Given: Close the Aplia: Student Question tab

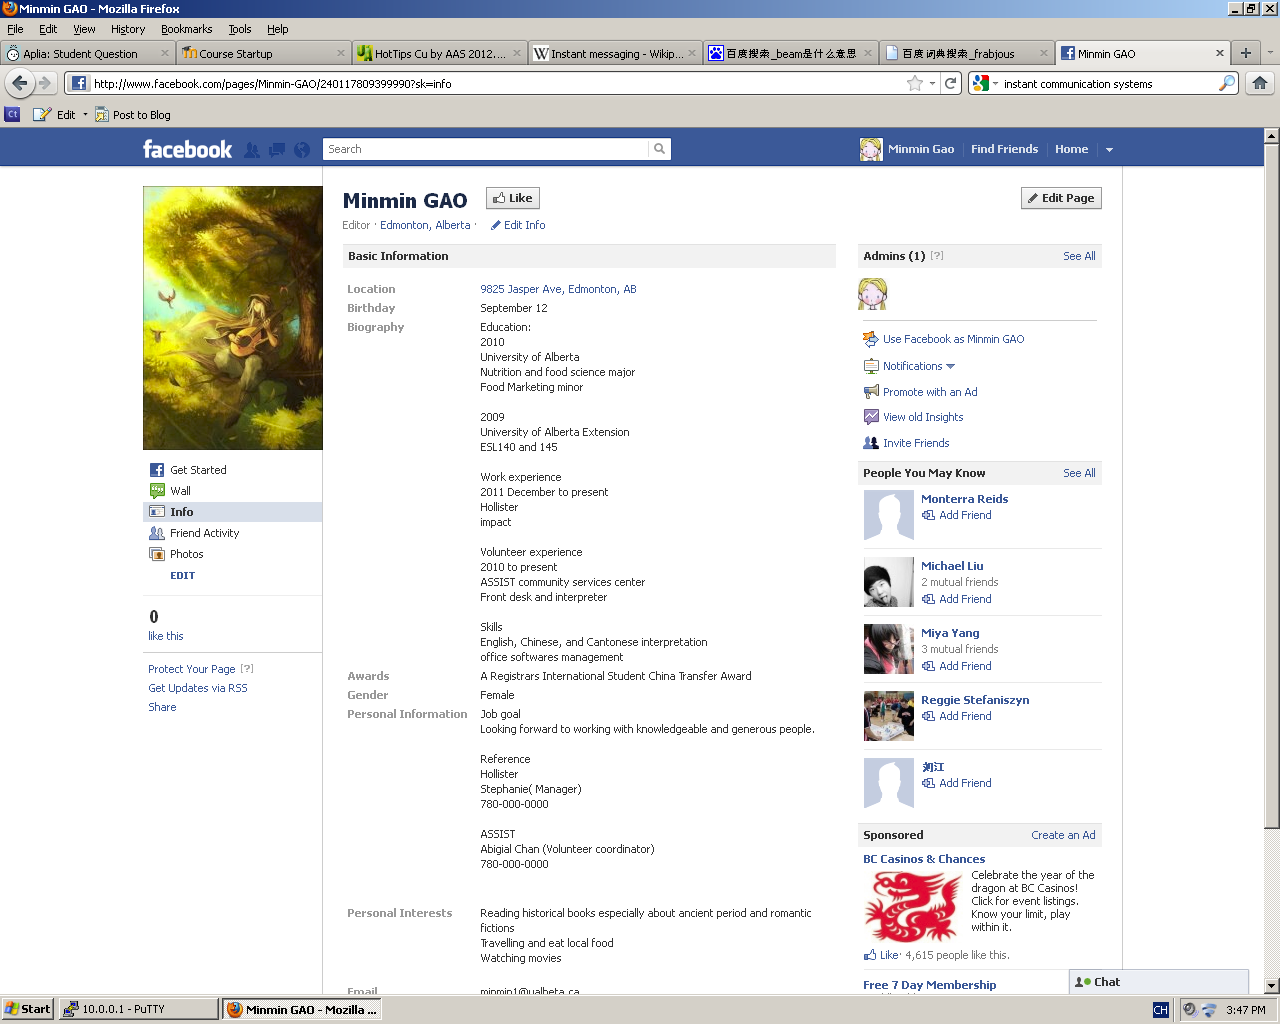Looking at the screenshot, I should click(165, 53).
